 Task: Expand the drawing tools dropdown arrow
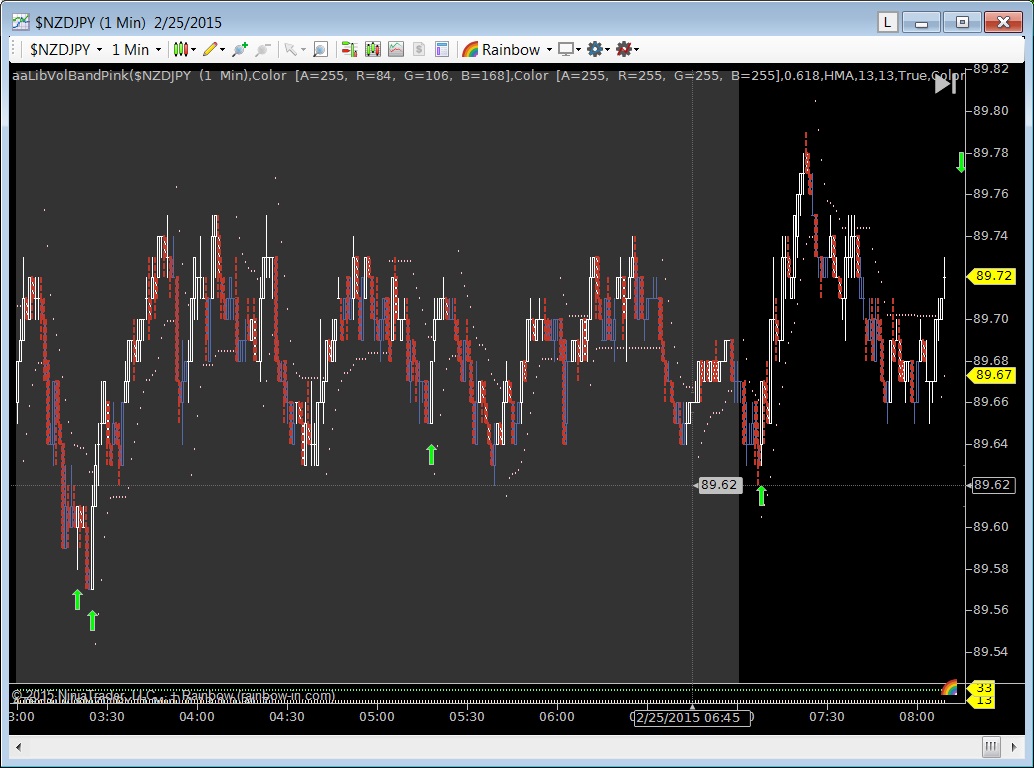(x=222, y=49)
